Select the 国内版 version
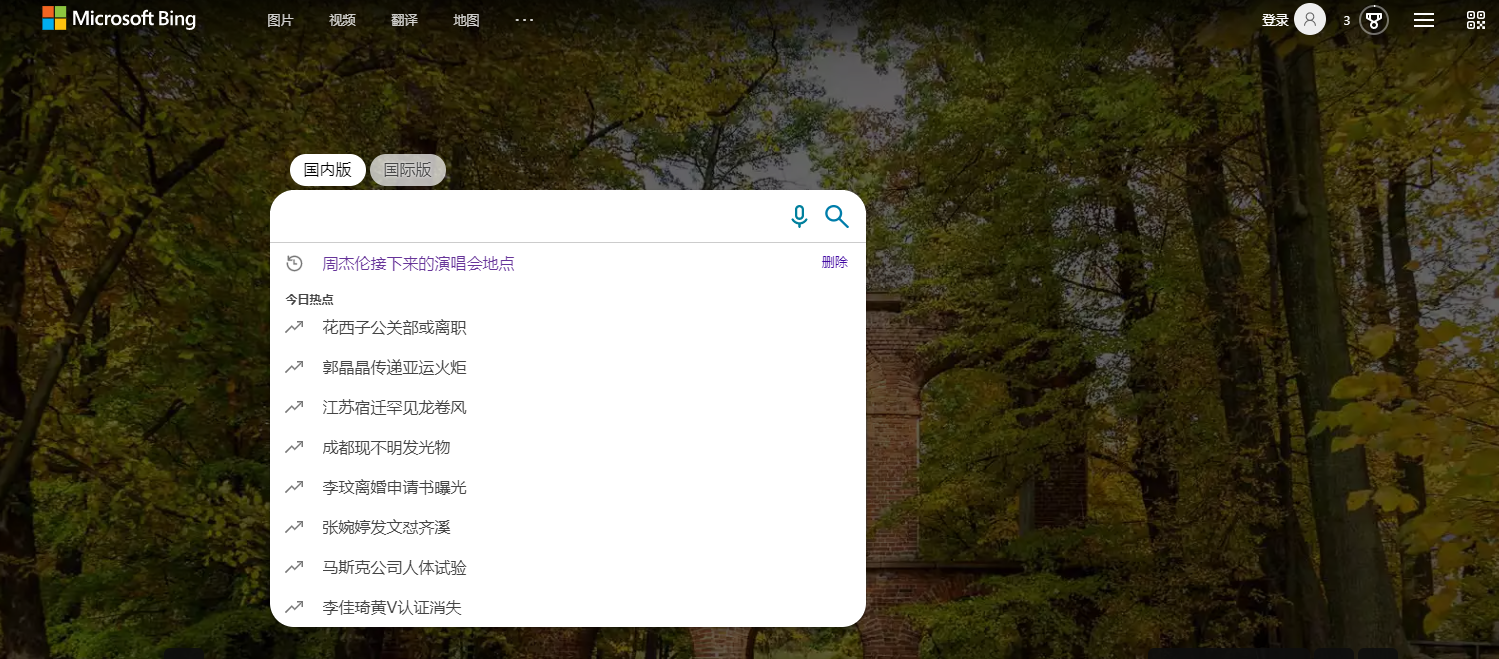 click(x=327, y=169)
